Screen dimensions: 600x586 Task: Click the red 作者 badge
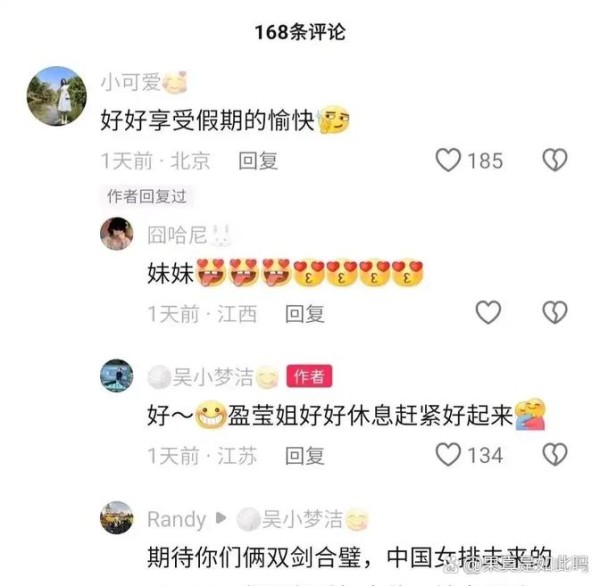(309, 376)
